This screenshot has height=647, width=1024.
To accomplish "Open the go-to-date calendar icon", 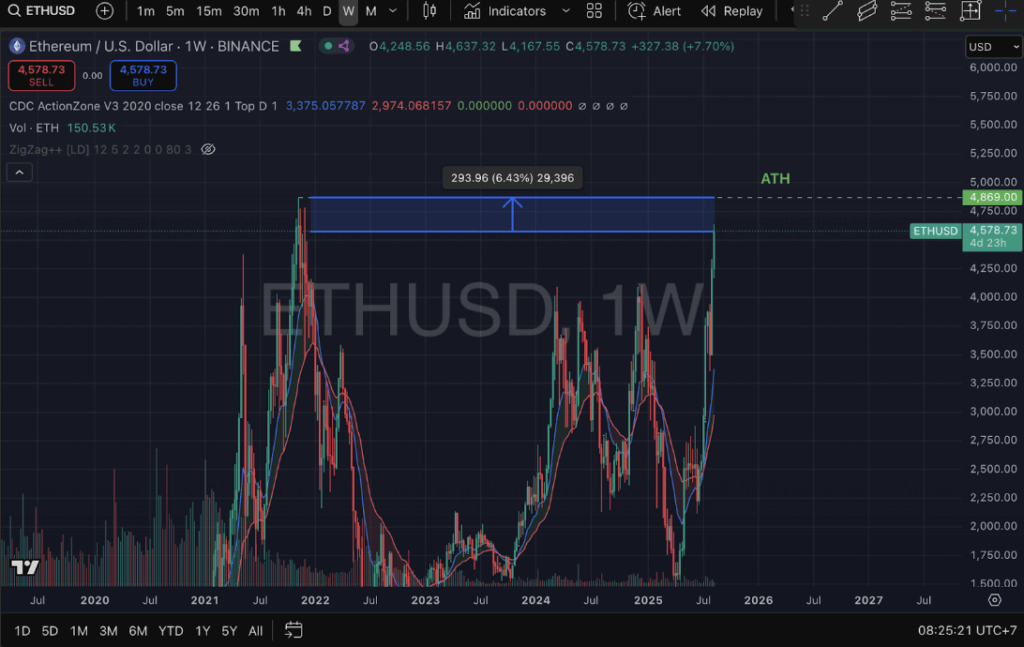I will (x=293, y=630).
